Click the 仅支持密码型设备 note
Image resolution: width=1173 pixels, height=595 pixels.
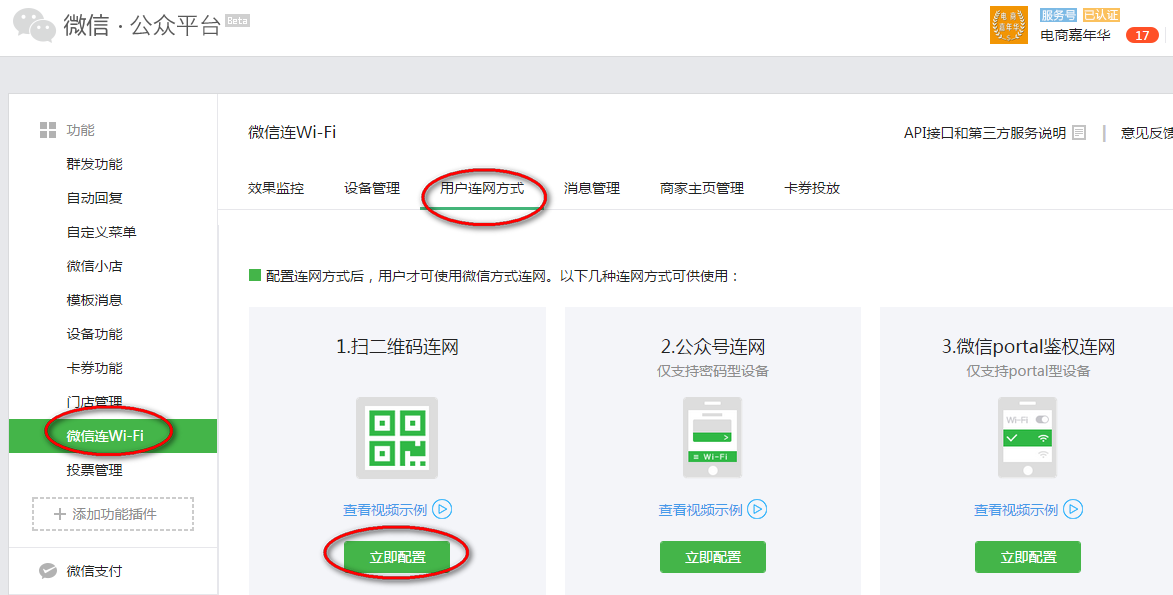pos(713,370)
